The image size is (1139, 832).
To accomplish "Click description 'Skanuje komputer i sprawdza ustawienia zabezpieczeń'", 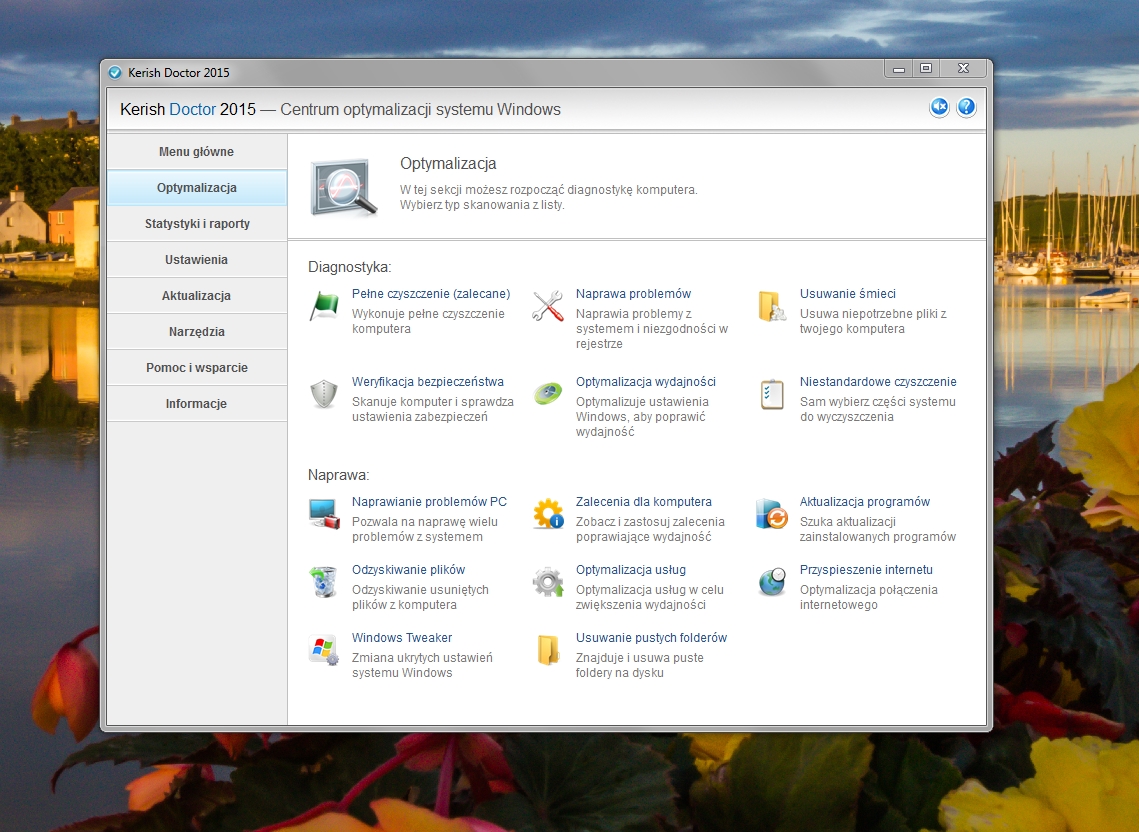I will tap(433, 409).
